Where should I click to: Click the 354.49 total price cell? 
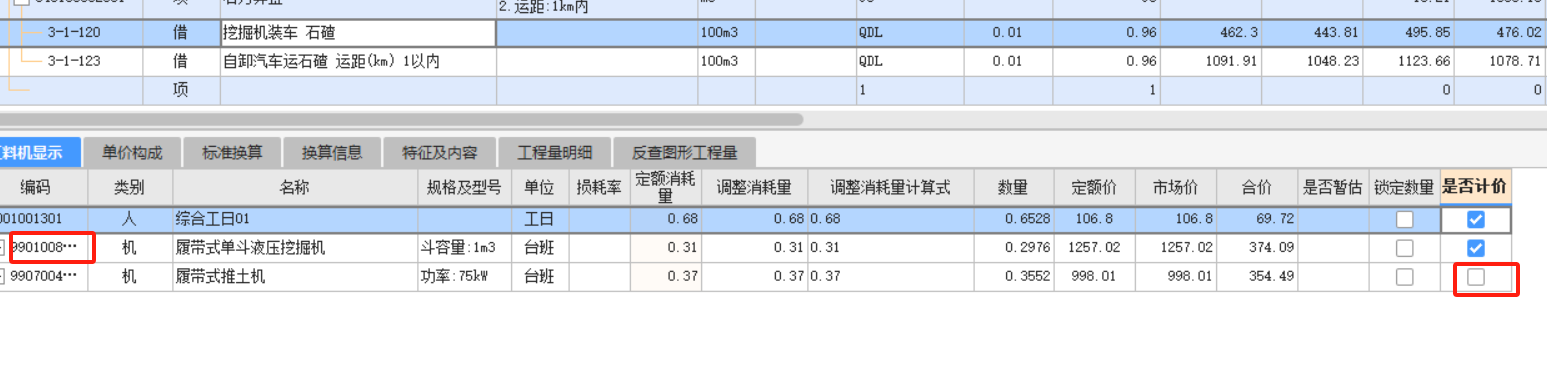[1257, 277]
